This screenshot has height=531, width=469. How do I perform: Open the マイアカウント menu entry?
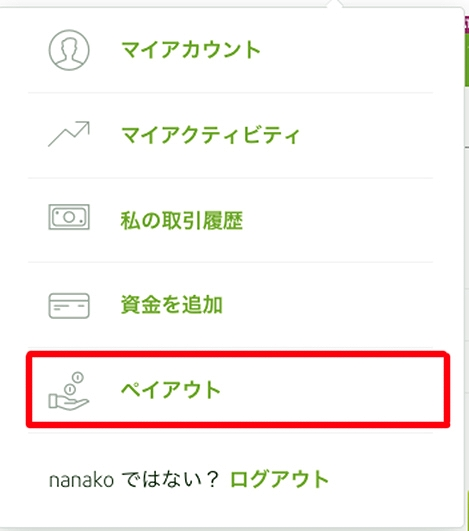pos(191,50)
